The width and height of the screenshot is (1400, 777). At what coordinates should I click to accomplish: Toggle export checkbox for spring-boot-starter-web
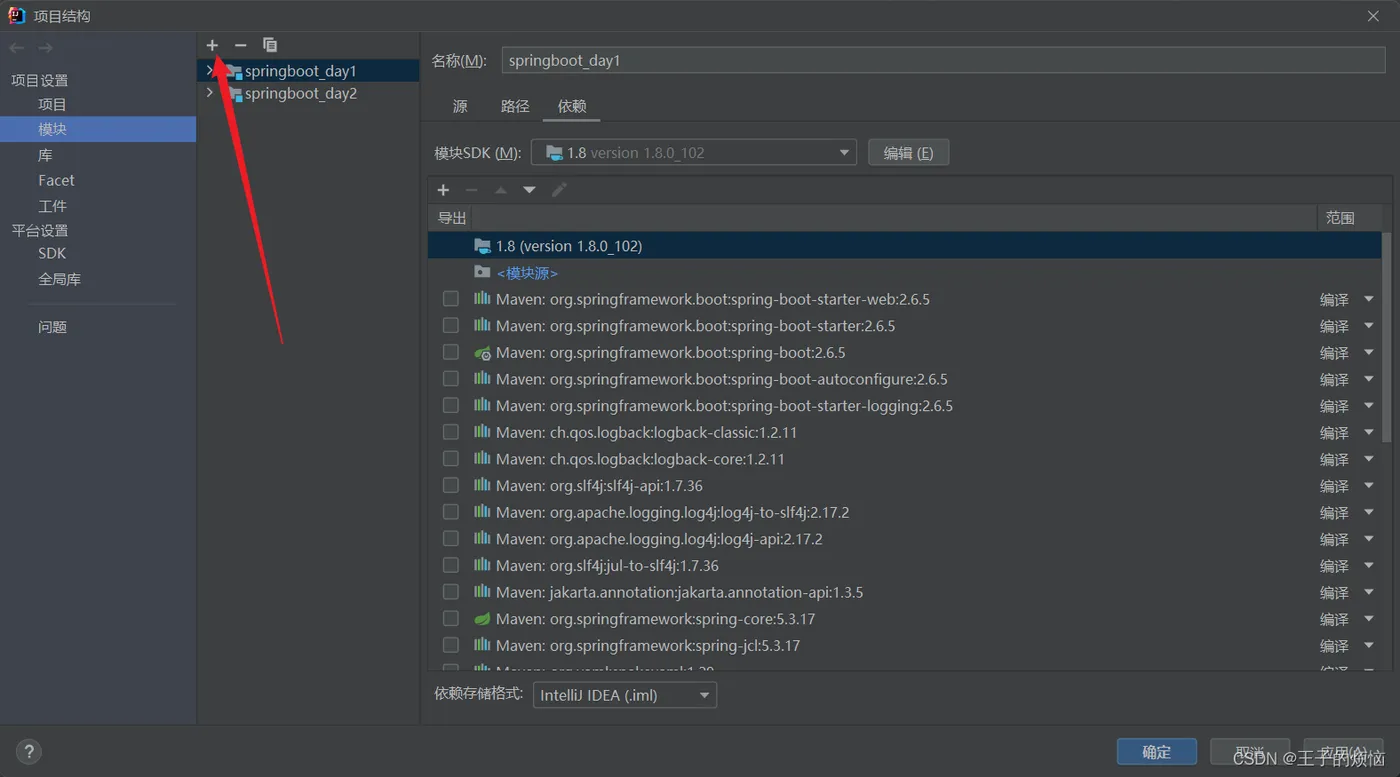click(x=451, y=299)
